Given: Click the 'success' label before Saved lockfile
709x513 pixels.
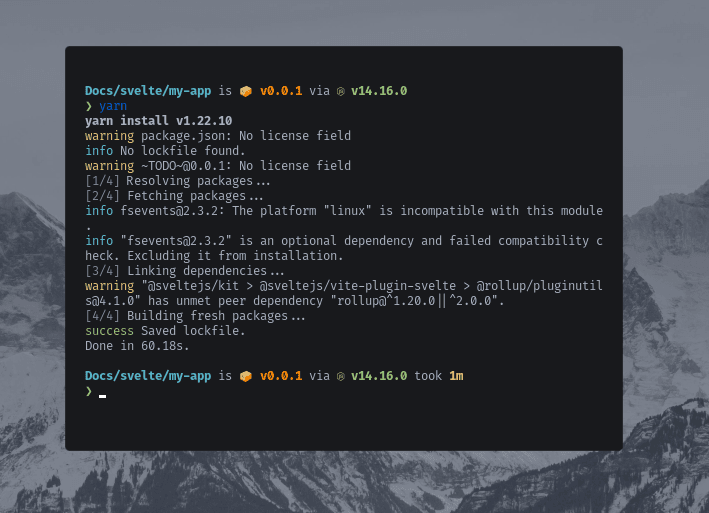Looking at the screenshot, I should coord(109,331).
